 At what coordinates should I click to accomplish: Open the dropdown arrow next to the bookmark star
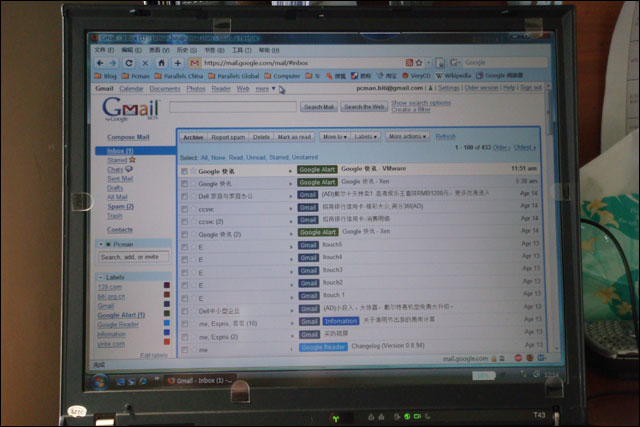click(x=428, y=62)
